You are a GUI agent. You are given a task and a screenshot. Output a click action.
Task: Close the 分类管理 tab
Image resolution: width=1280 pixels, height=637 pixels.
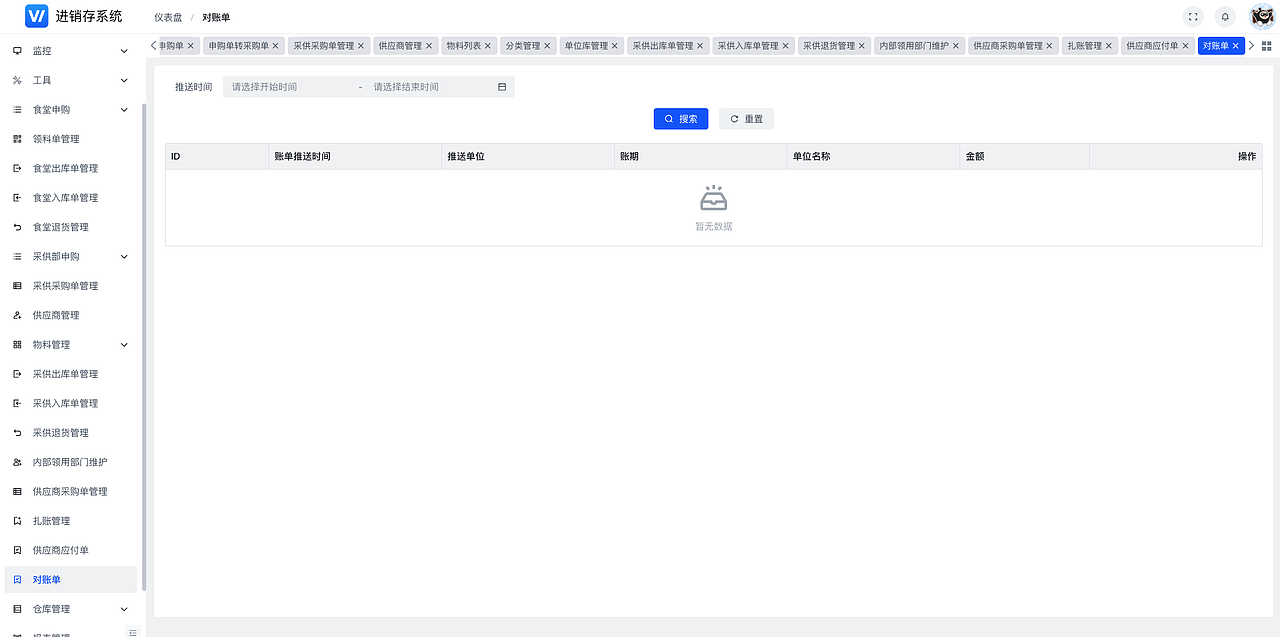pos(546,45)
